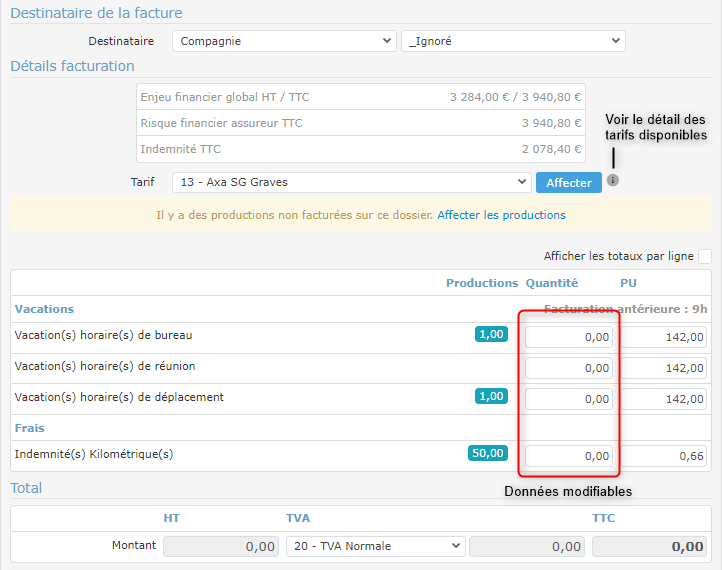The width and height of the screenshot is (722, 570).
Task: Click the 1,00 production badge for déplacement
Action: click(491, 396)
